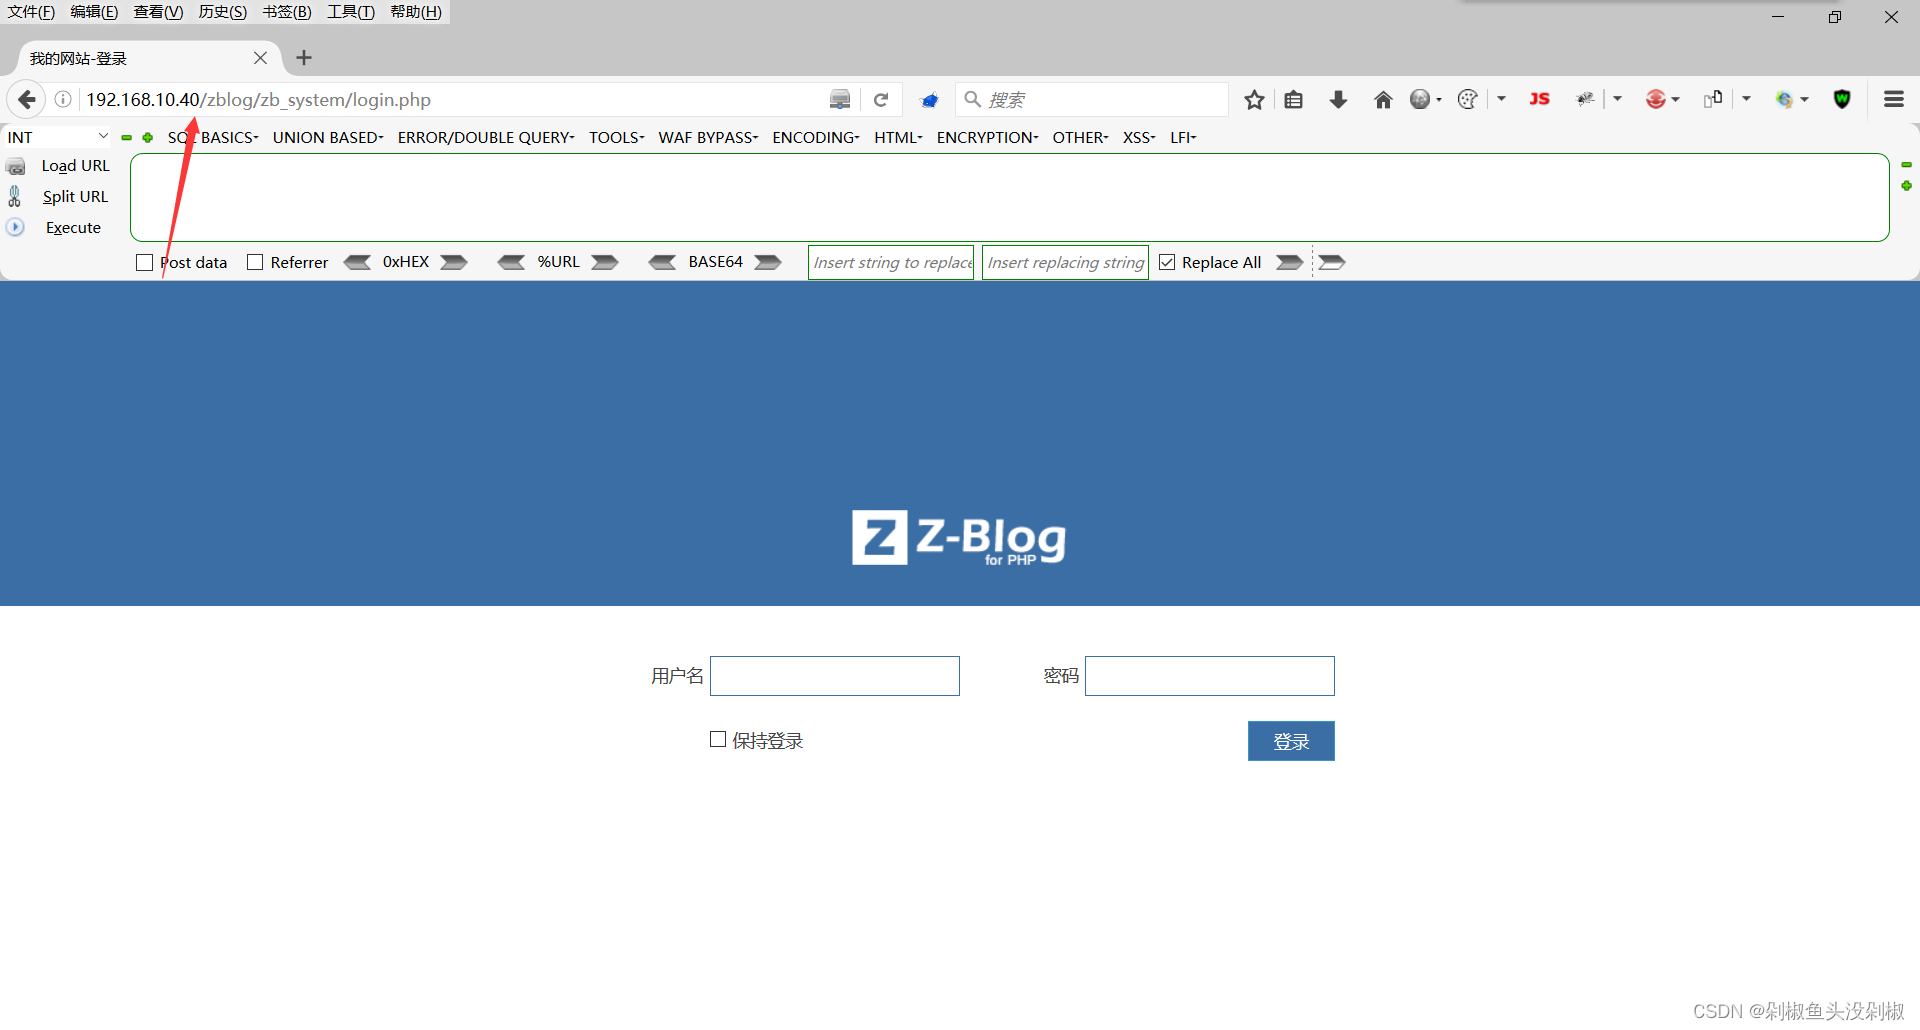Open the 书签(B) Bookmarks menu

point(287,12)
